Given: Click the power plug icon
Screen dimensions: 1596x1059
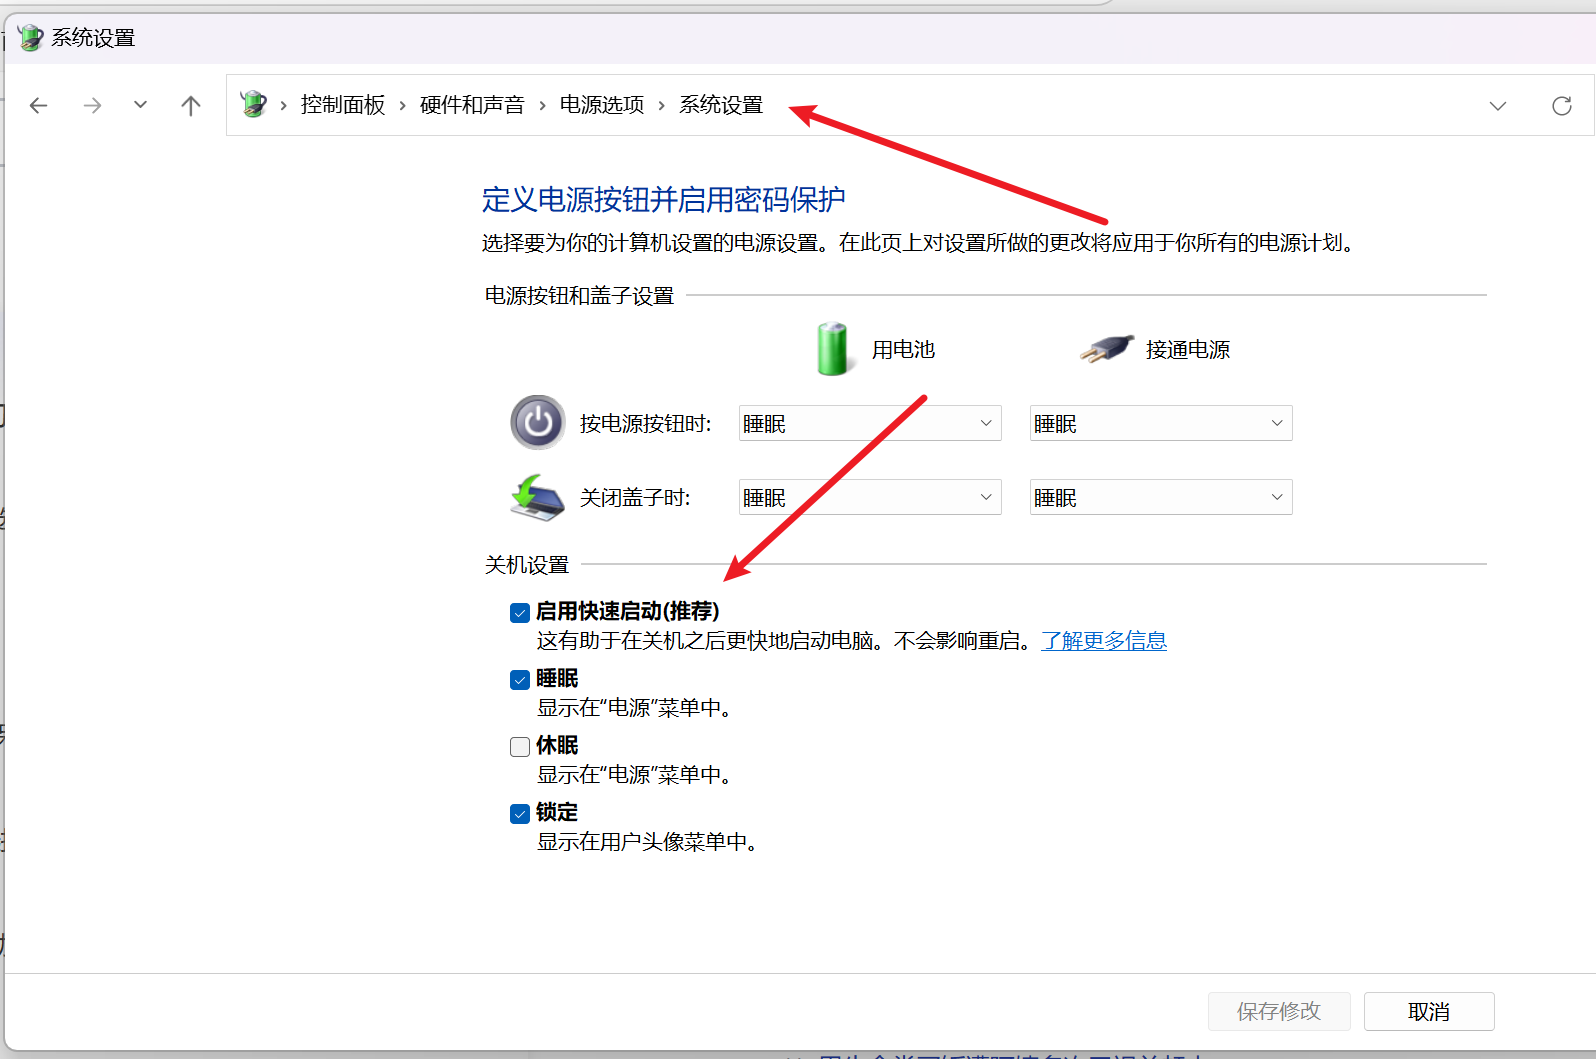Looking at the screenshot, I should pos(1106,349).
